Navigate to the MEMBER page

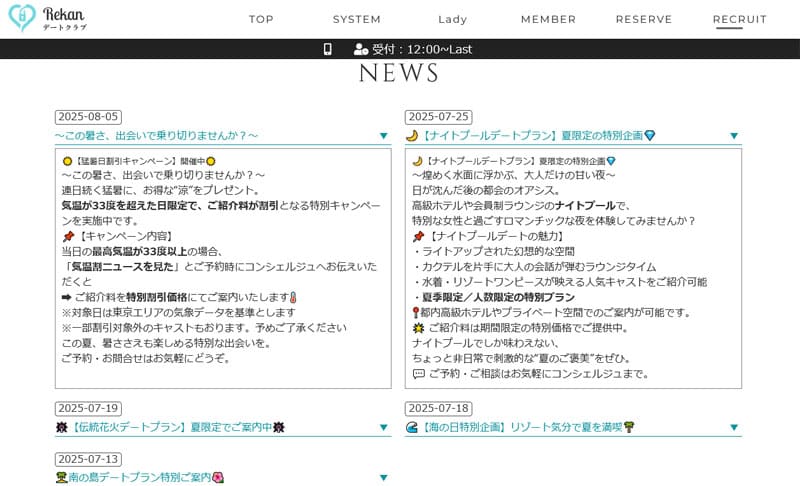pos(548,19)
